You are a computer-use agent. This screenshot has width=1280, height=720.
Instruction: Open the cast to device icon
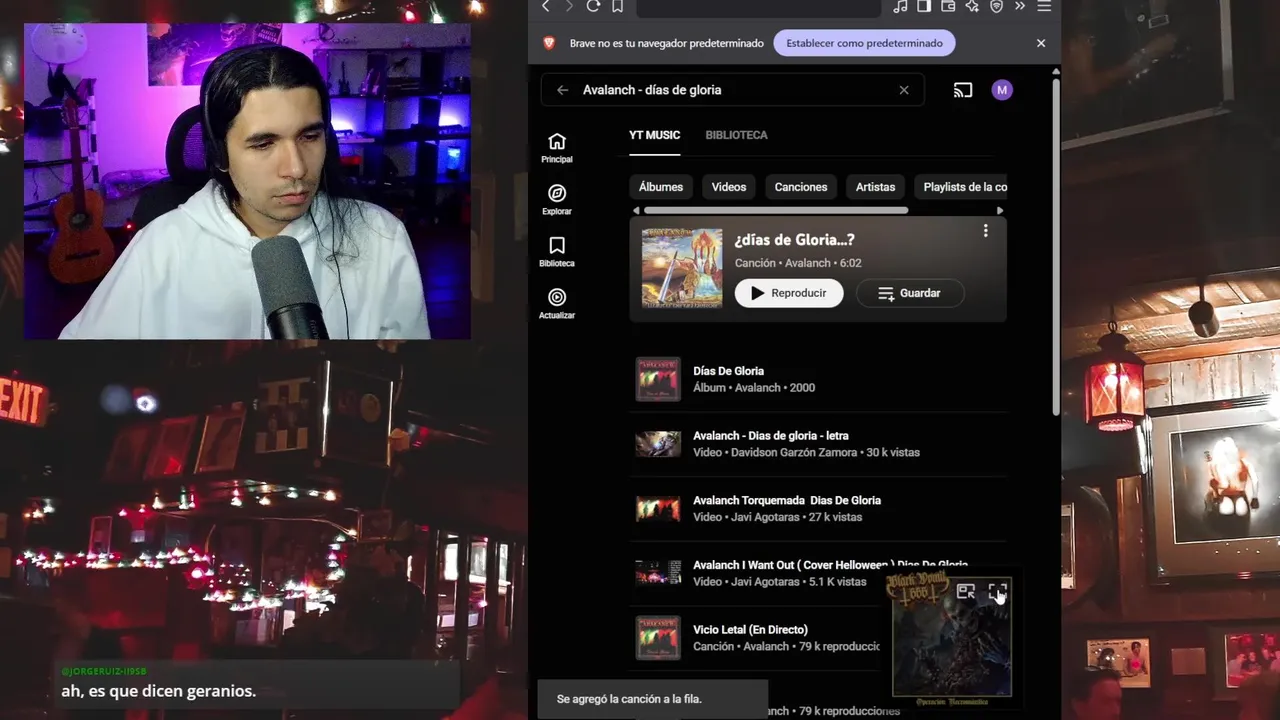tap(963, 90)
